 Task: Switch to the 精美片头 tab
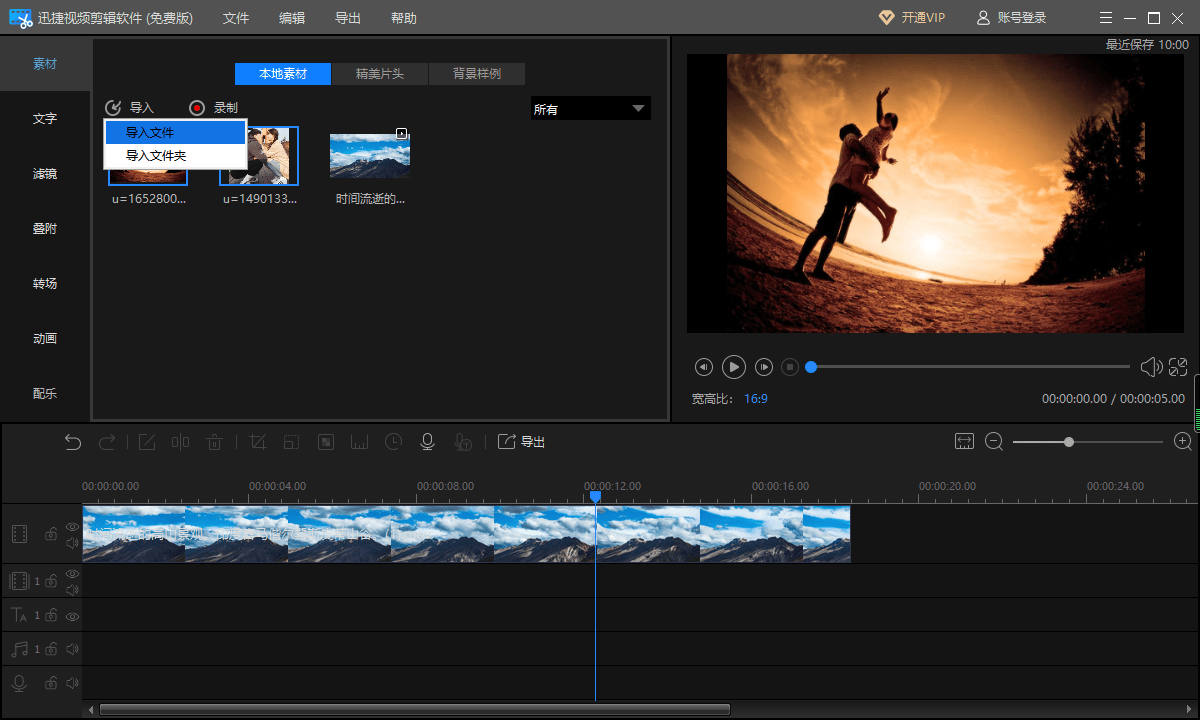point(380,74)
